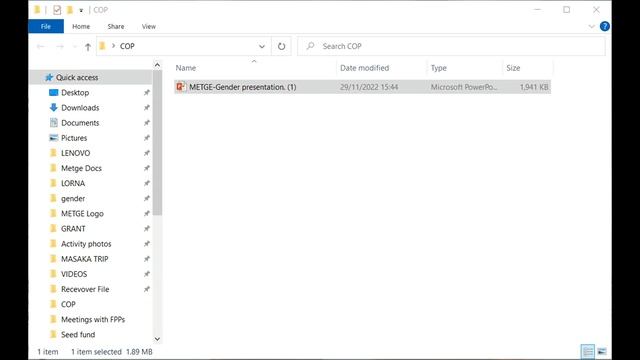This screenshot has height=360, width=640.
Task: Click pin icon next to Pictures
Action: (147, 138)
